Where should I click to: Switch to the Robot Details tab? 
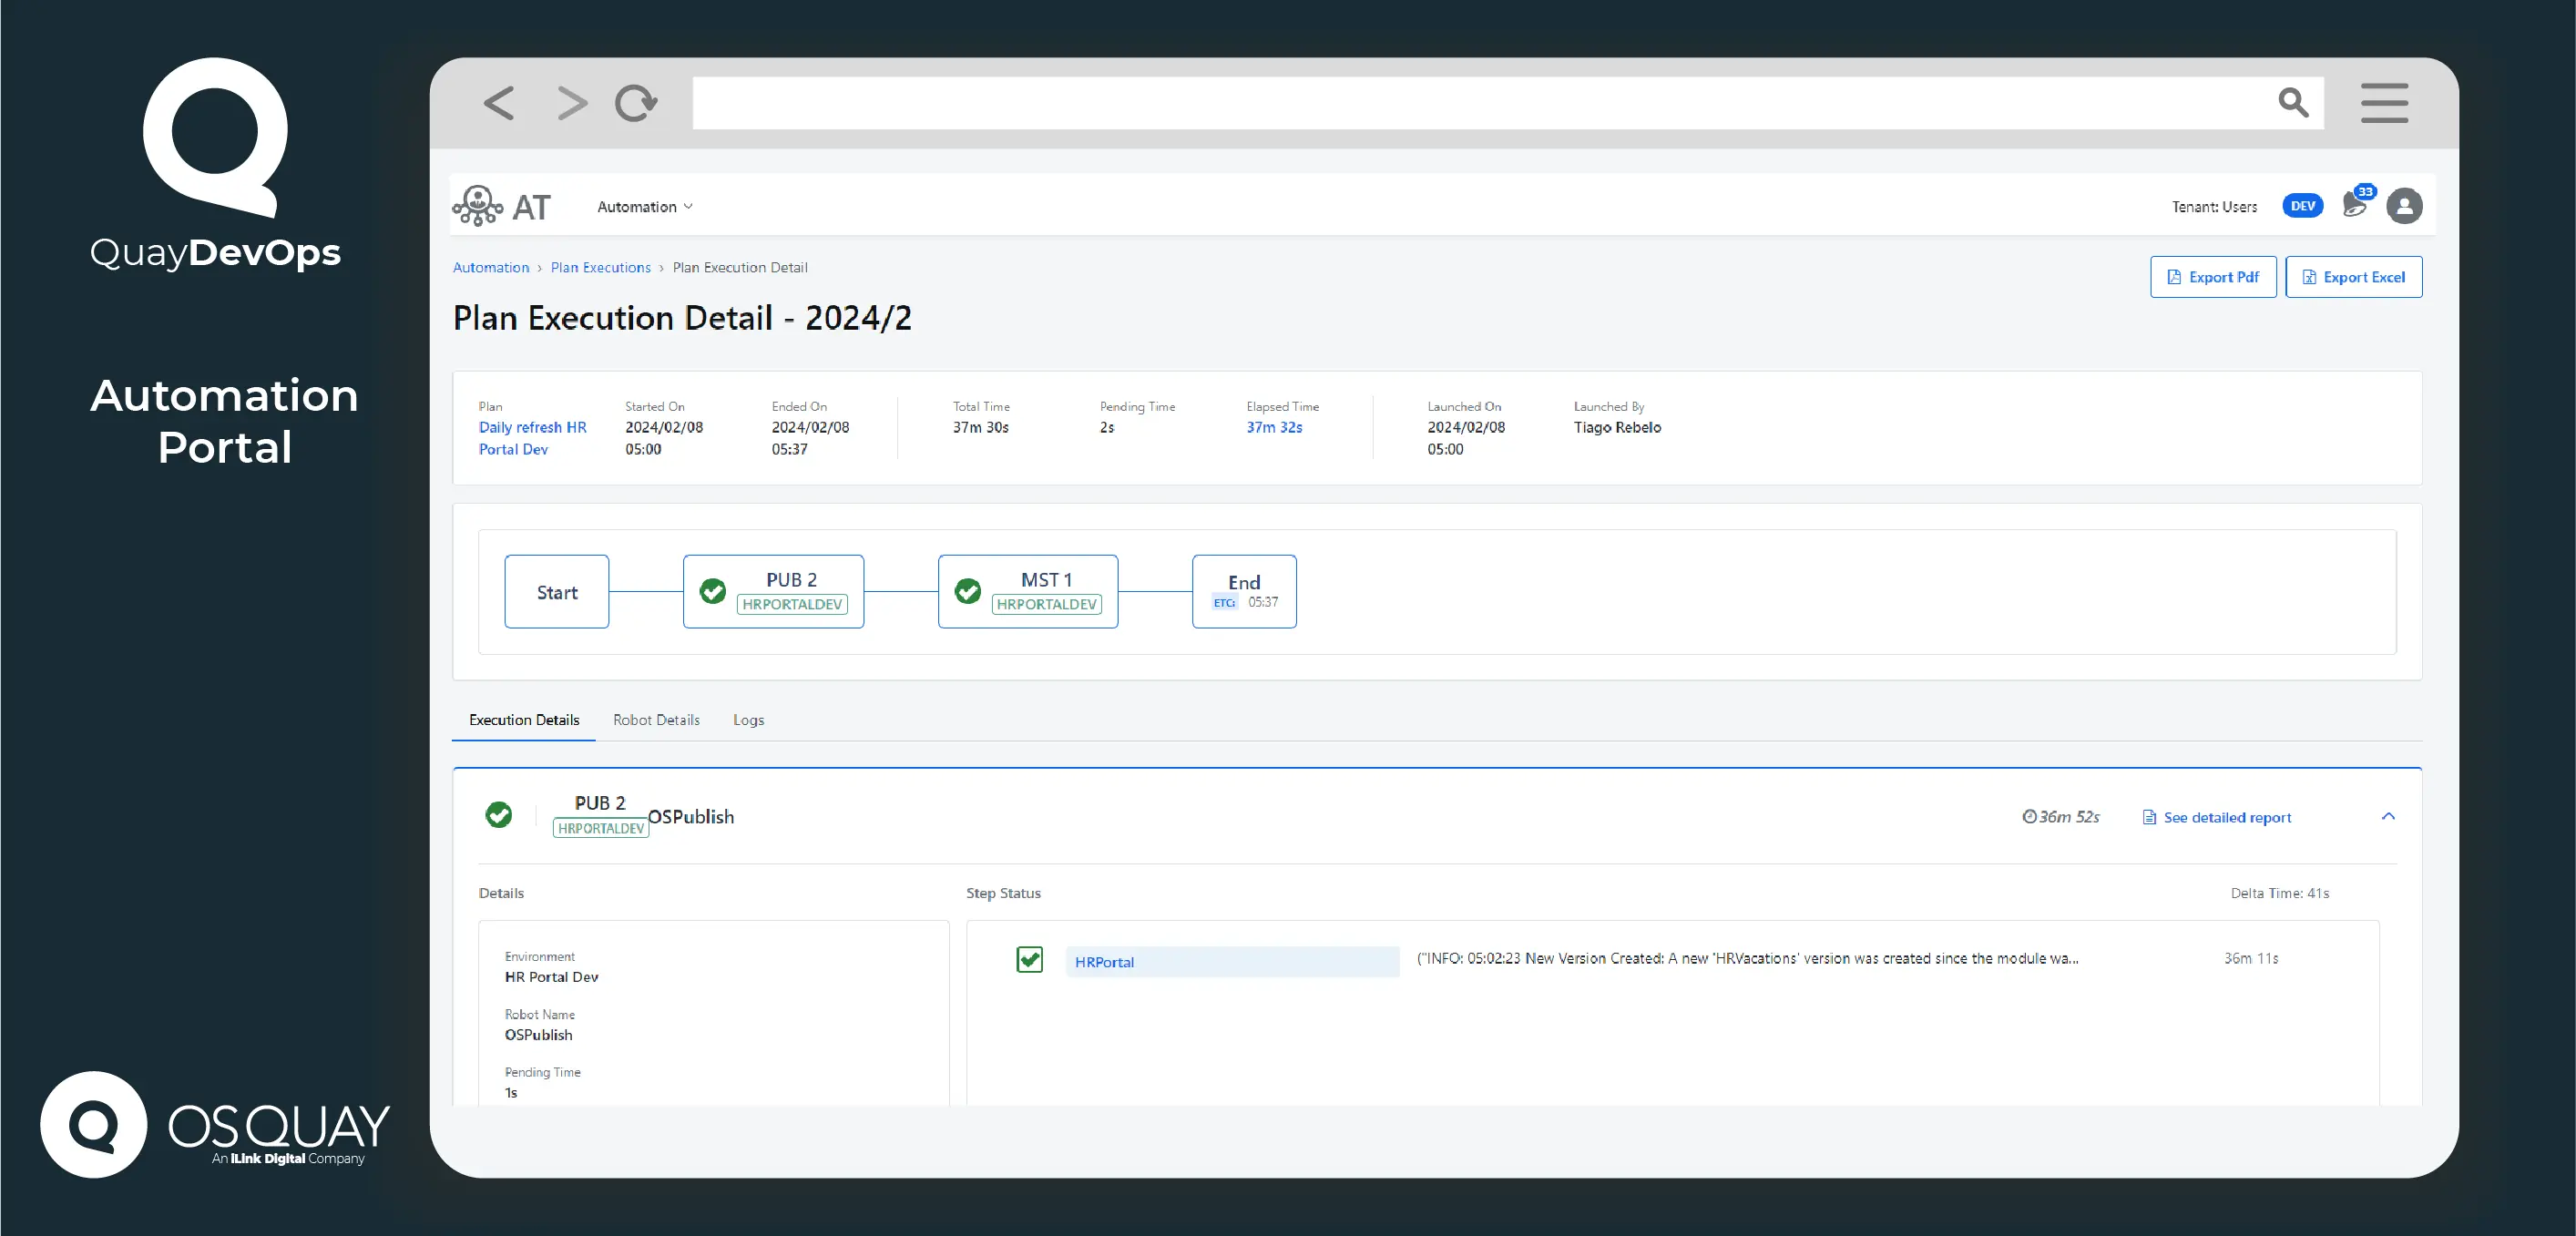[x=656, y=719]
